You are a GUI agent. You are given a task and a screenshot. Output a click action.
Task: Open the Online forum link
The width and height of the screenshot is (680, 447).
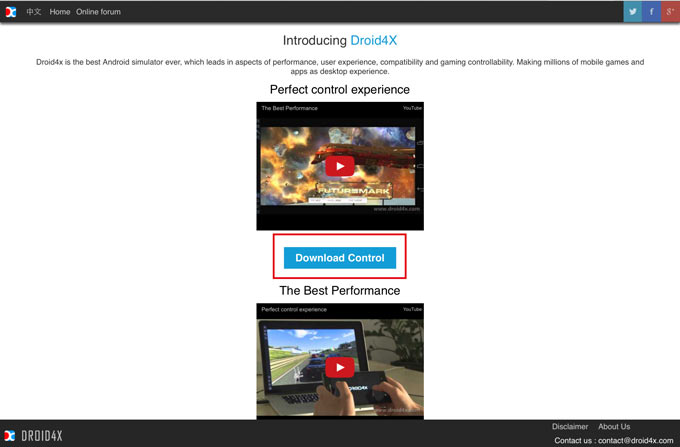pos(98,12)
